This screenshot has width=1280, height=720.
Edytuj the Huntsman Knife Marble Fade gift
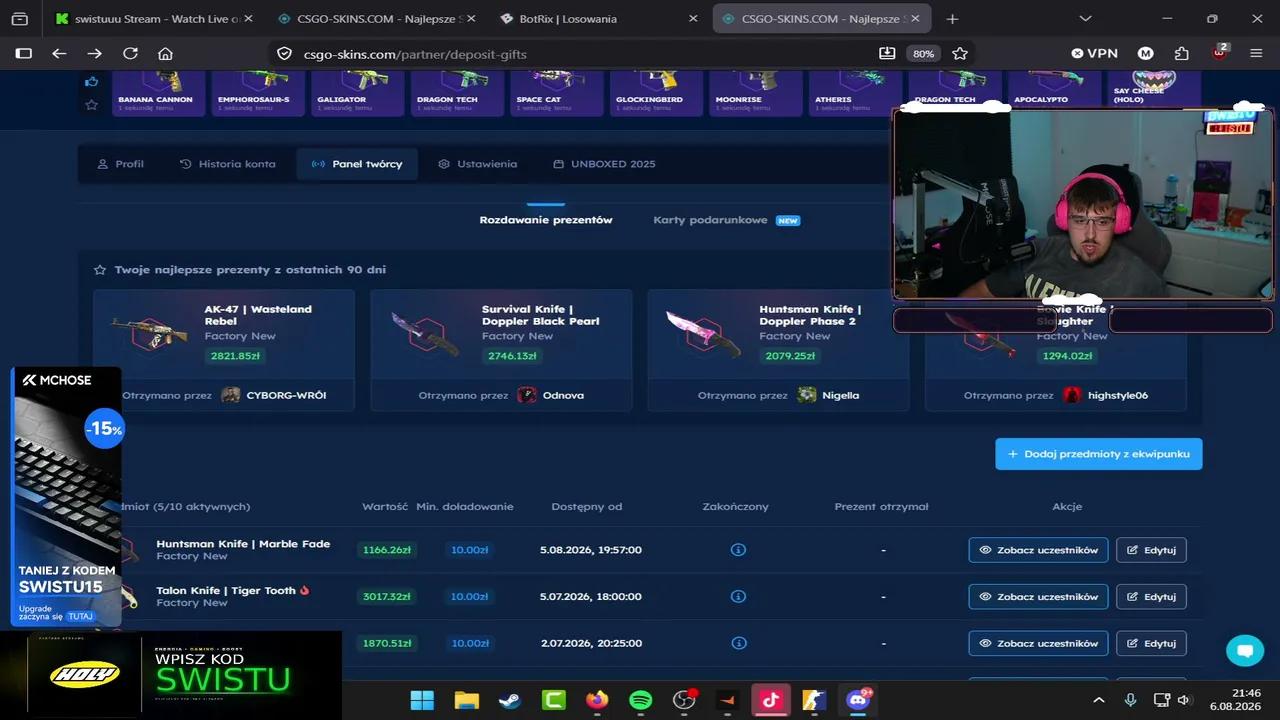pyautogui.click(x=1151, y=550)
